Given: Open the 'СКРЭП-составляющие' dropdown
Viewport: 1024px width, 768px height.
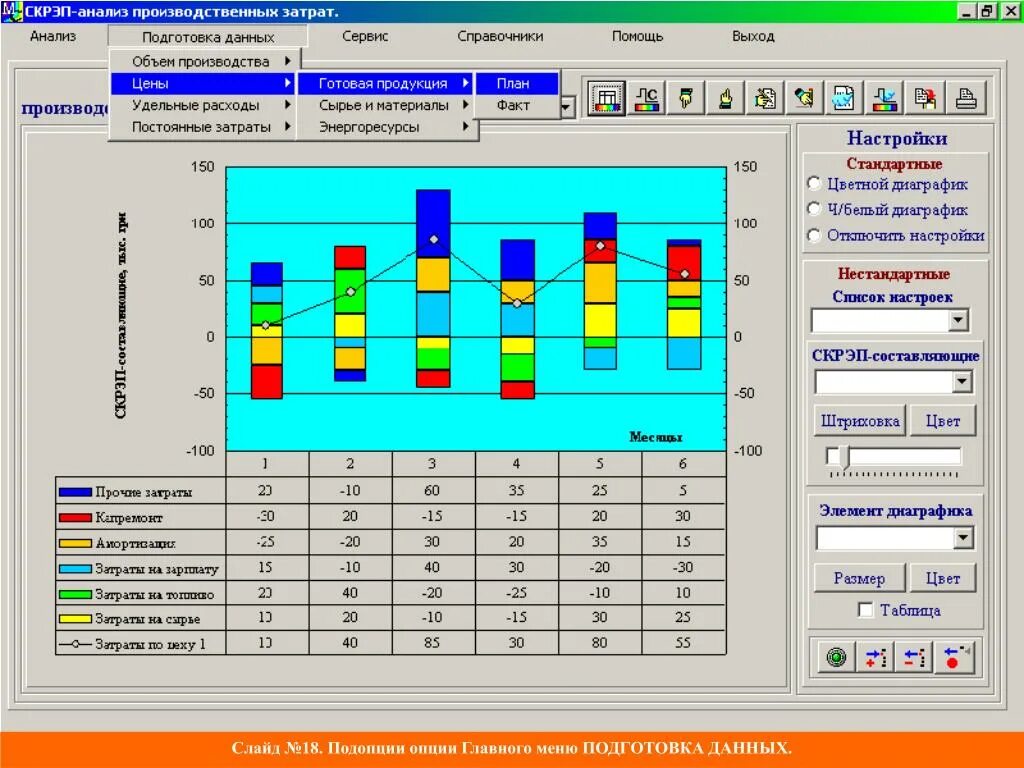Looking at the screenshot, I should tap(962, 381).
